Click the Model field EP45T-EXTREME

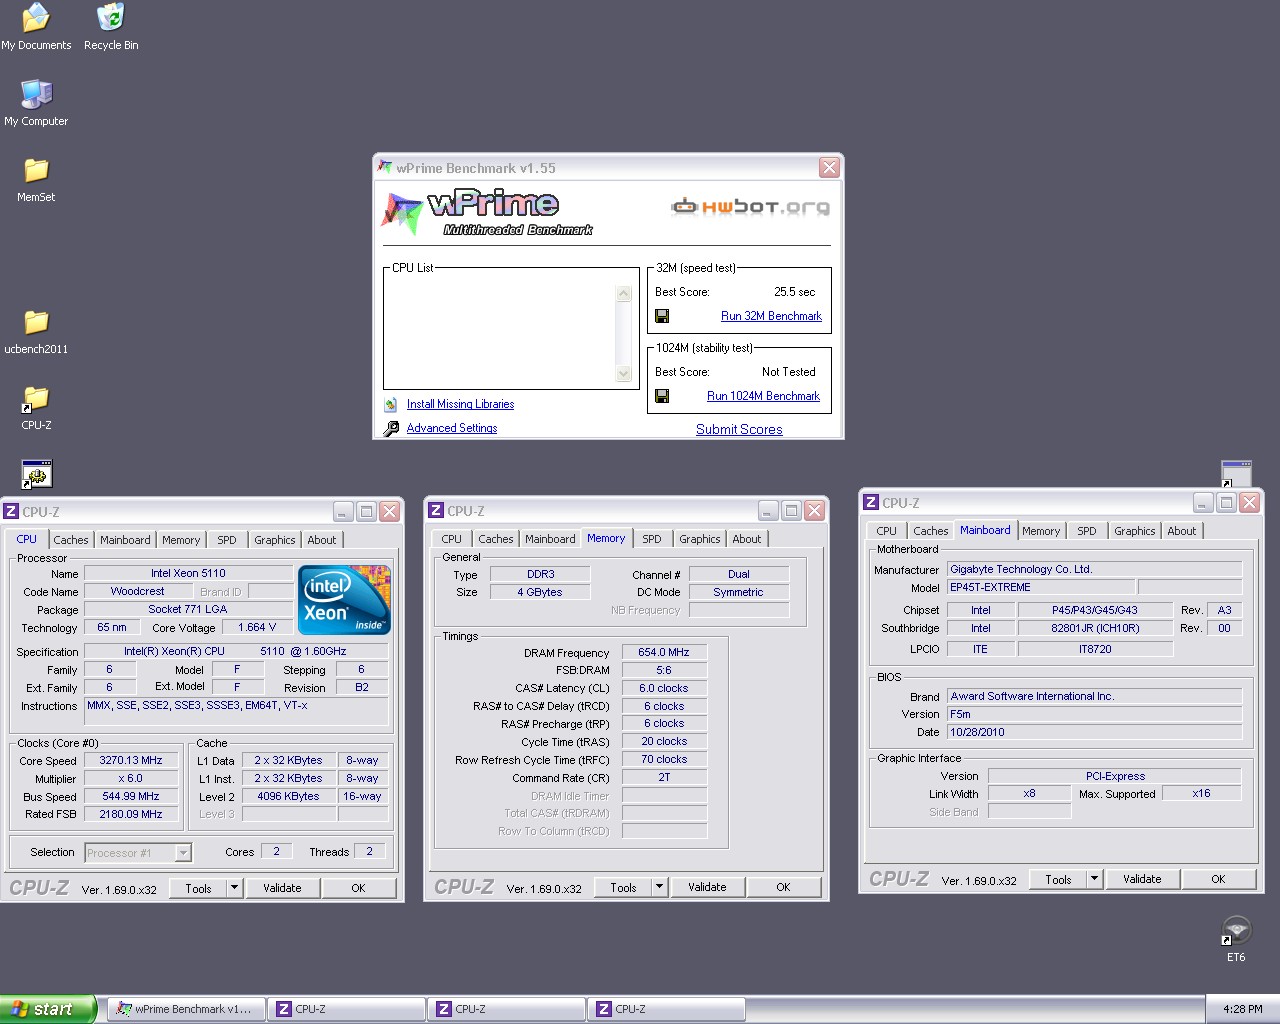[1040, 588]
